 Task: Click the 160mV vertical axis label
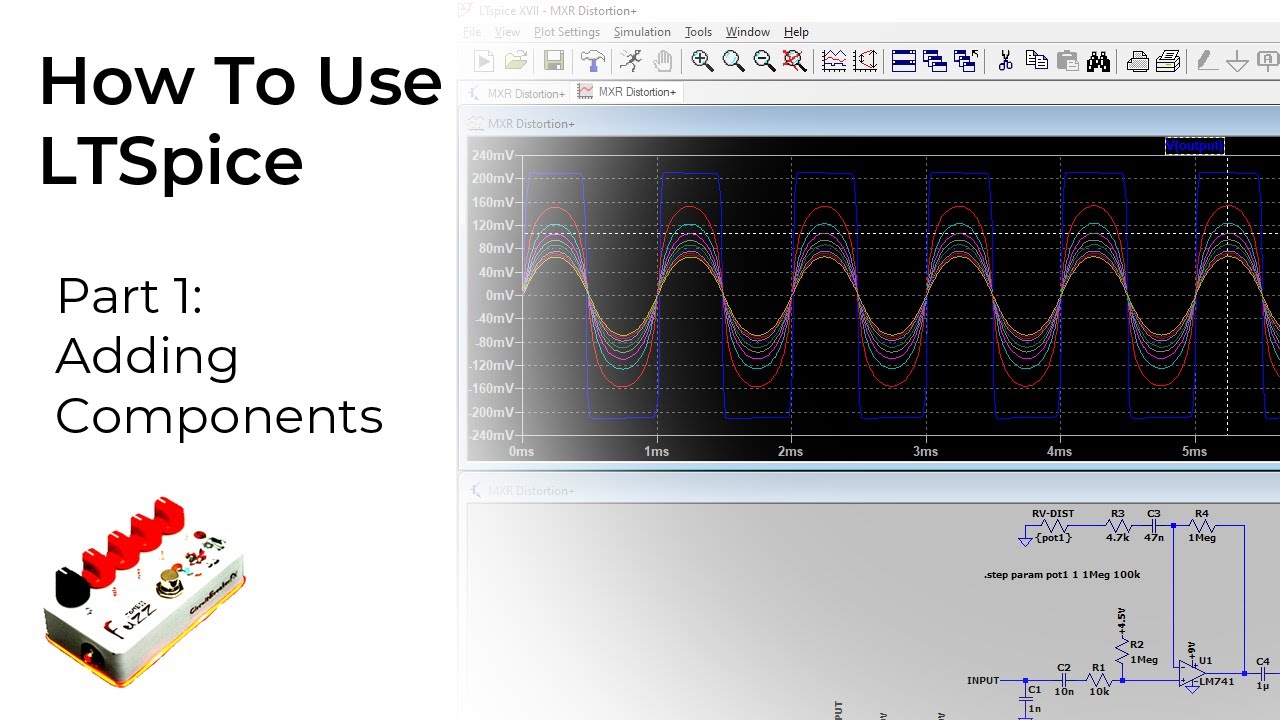click(494, 203)
